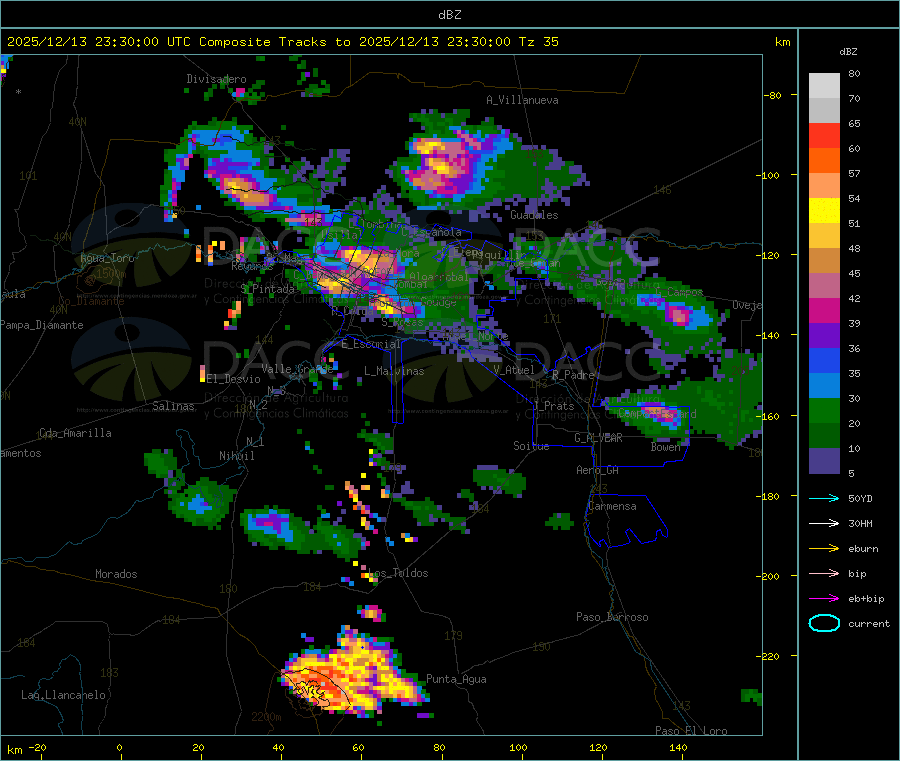Click the magenta eb+bip arrow symbol
Image resolution: width=900 pixels, height=761 pixels.
(x=824, y=598)
